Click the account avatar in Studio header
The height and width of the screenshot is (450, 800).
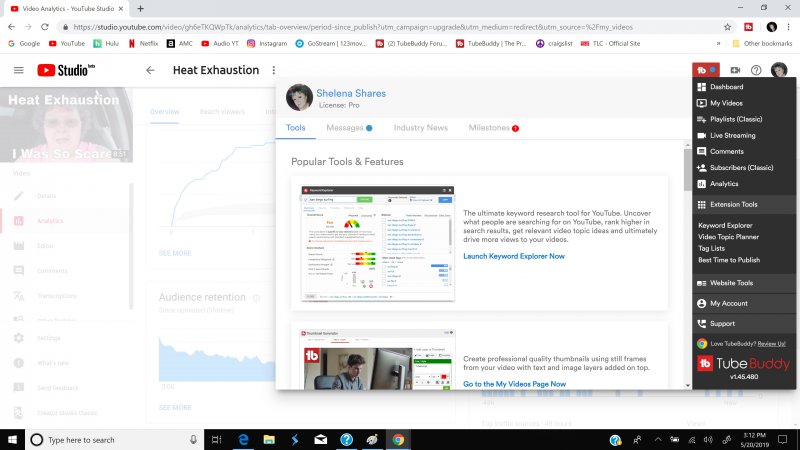[779, 70]
